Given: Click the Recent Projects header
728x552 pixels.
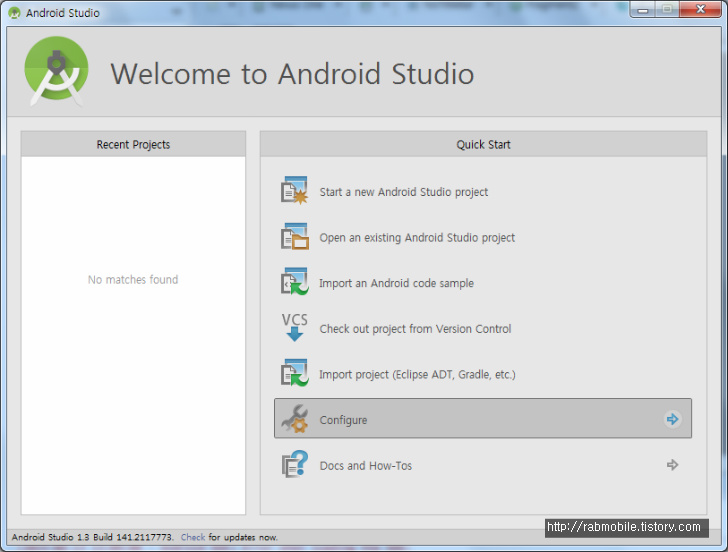Looking at the screenshot, I should point(133,144).
